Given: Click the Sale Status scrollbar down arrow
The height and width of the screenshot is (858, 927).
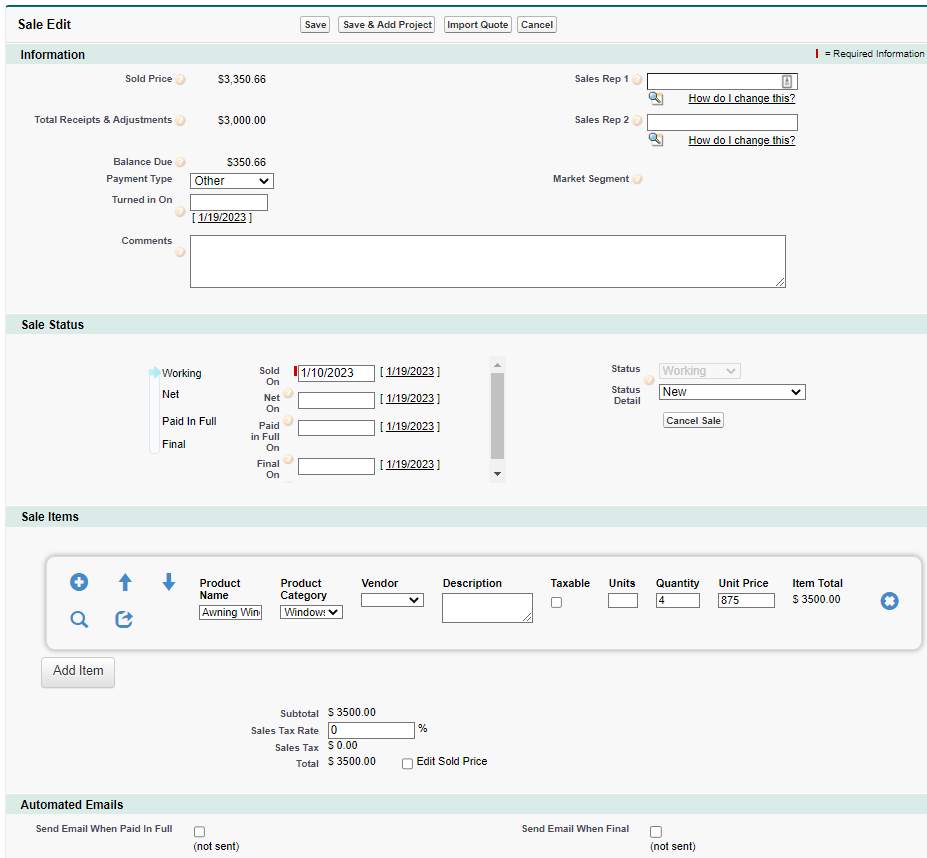Looking at the screenshot, I should 497,474.
